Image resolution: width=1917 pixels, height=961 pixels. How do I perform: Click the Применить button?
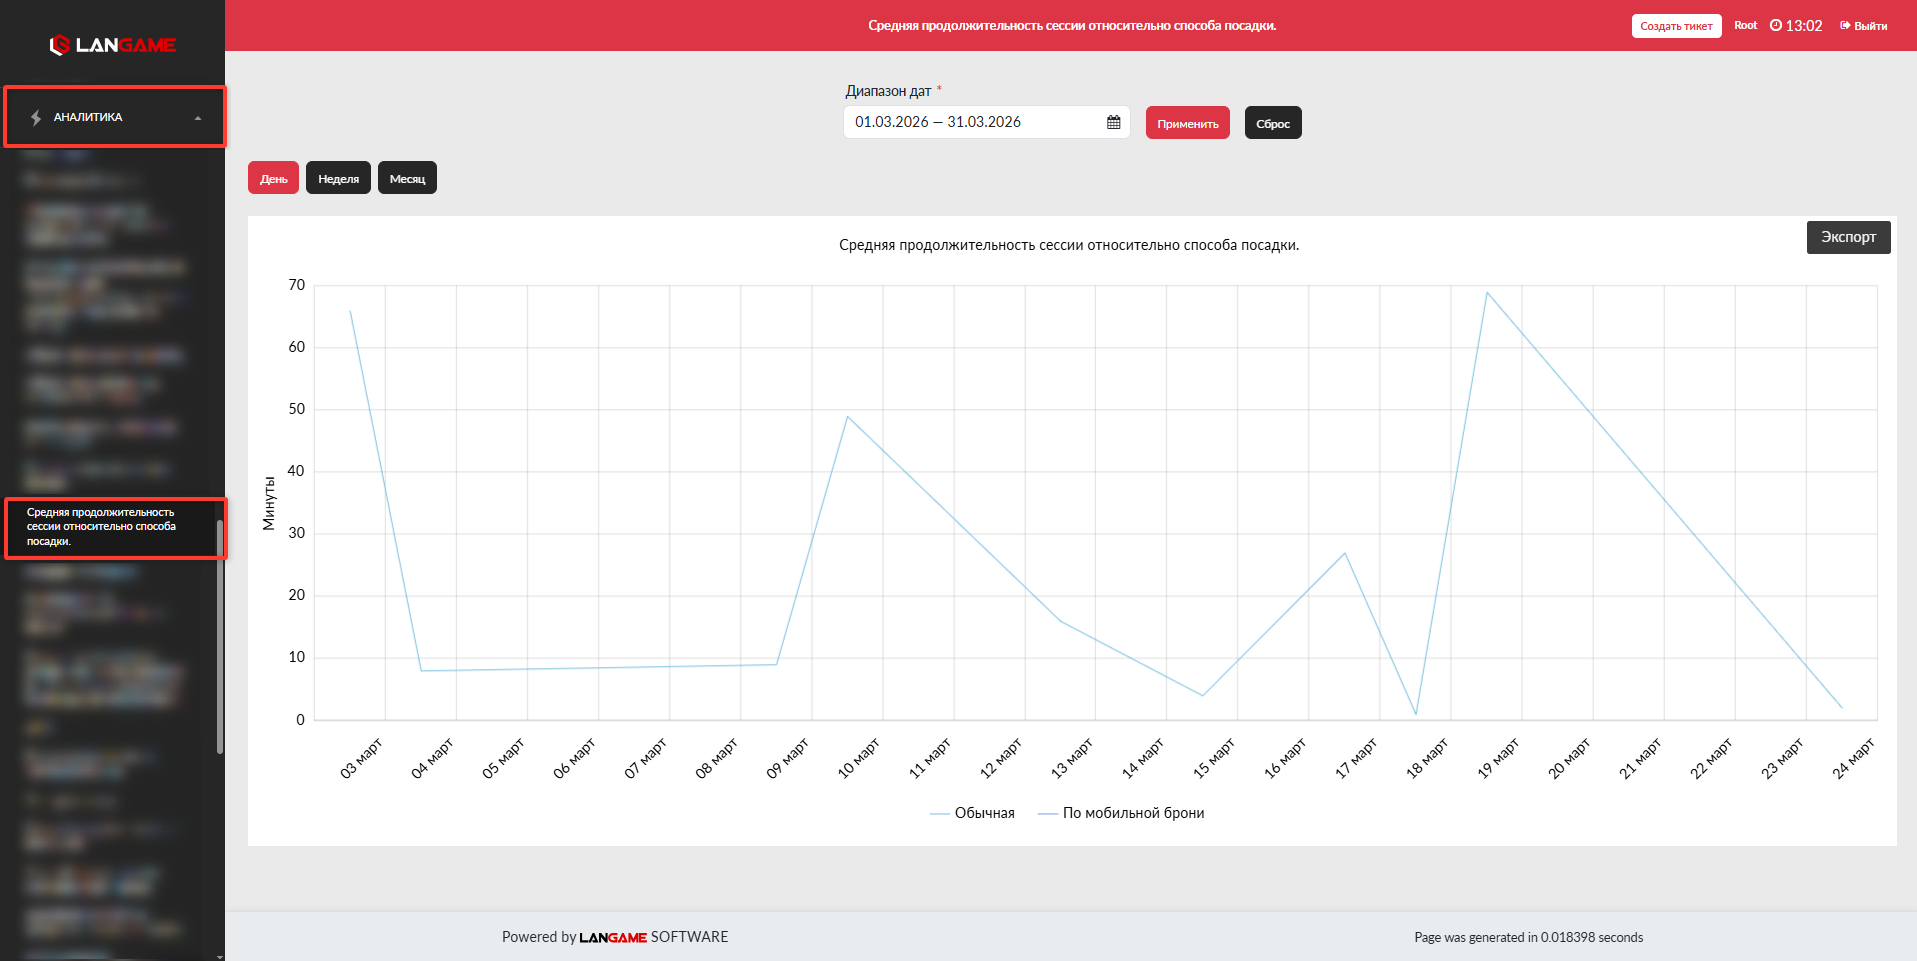[1188, 123]
